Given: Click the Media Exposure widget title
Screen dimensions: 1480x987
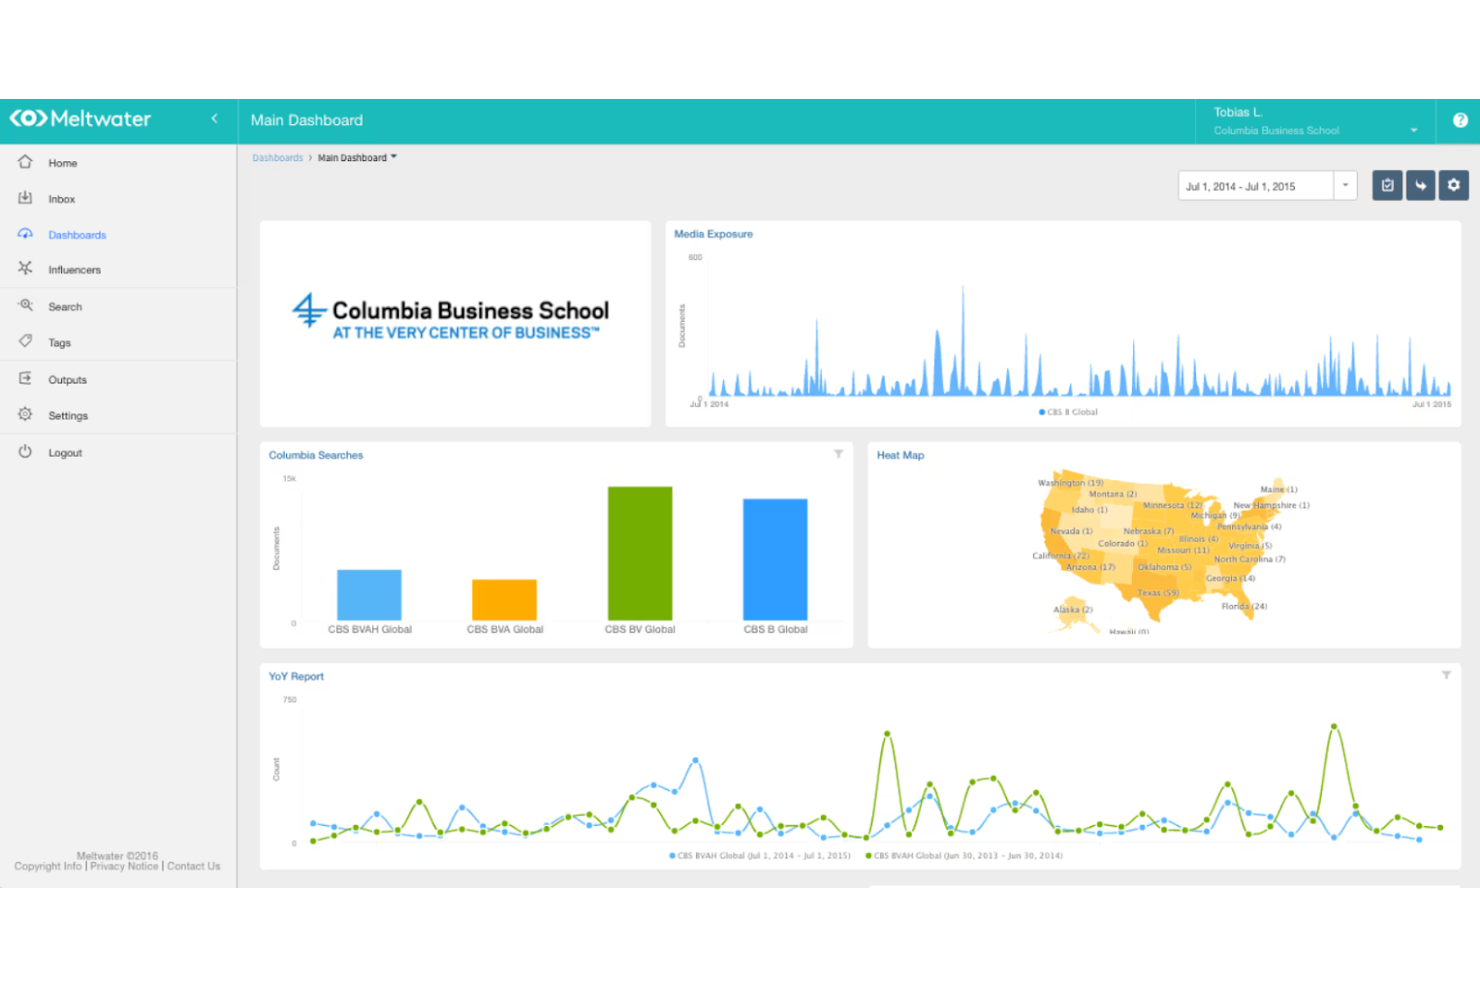Looking at the screenshot, I should click(713, 234).
